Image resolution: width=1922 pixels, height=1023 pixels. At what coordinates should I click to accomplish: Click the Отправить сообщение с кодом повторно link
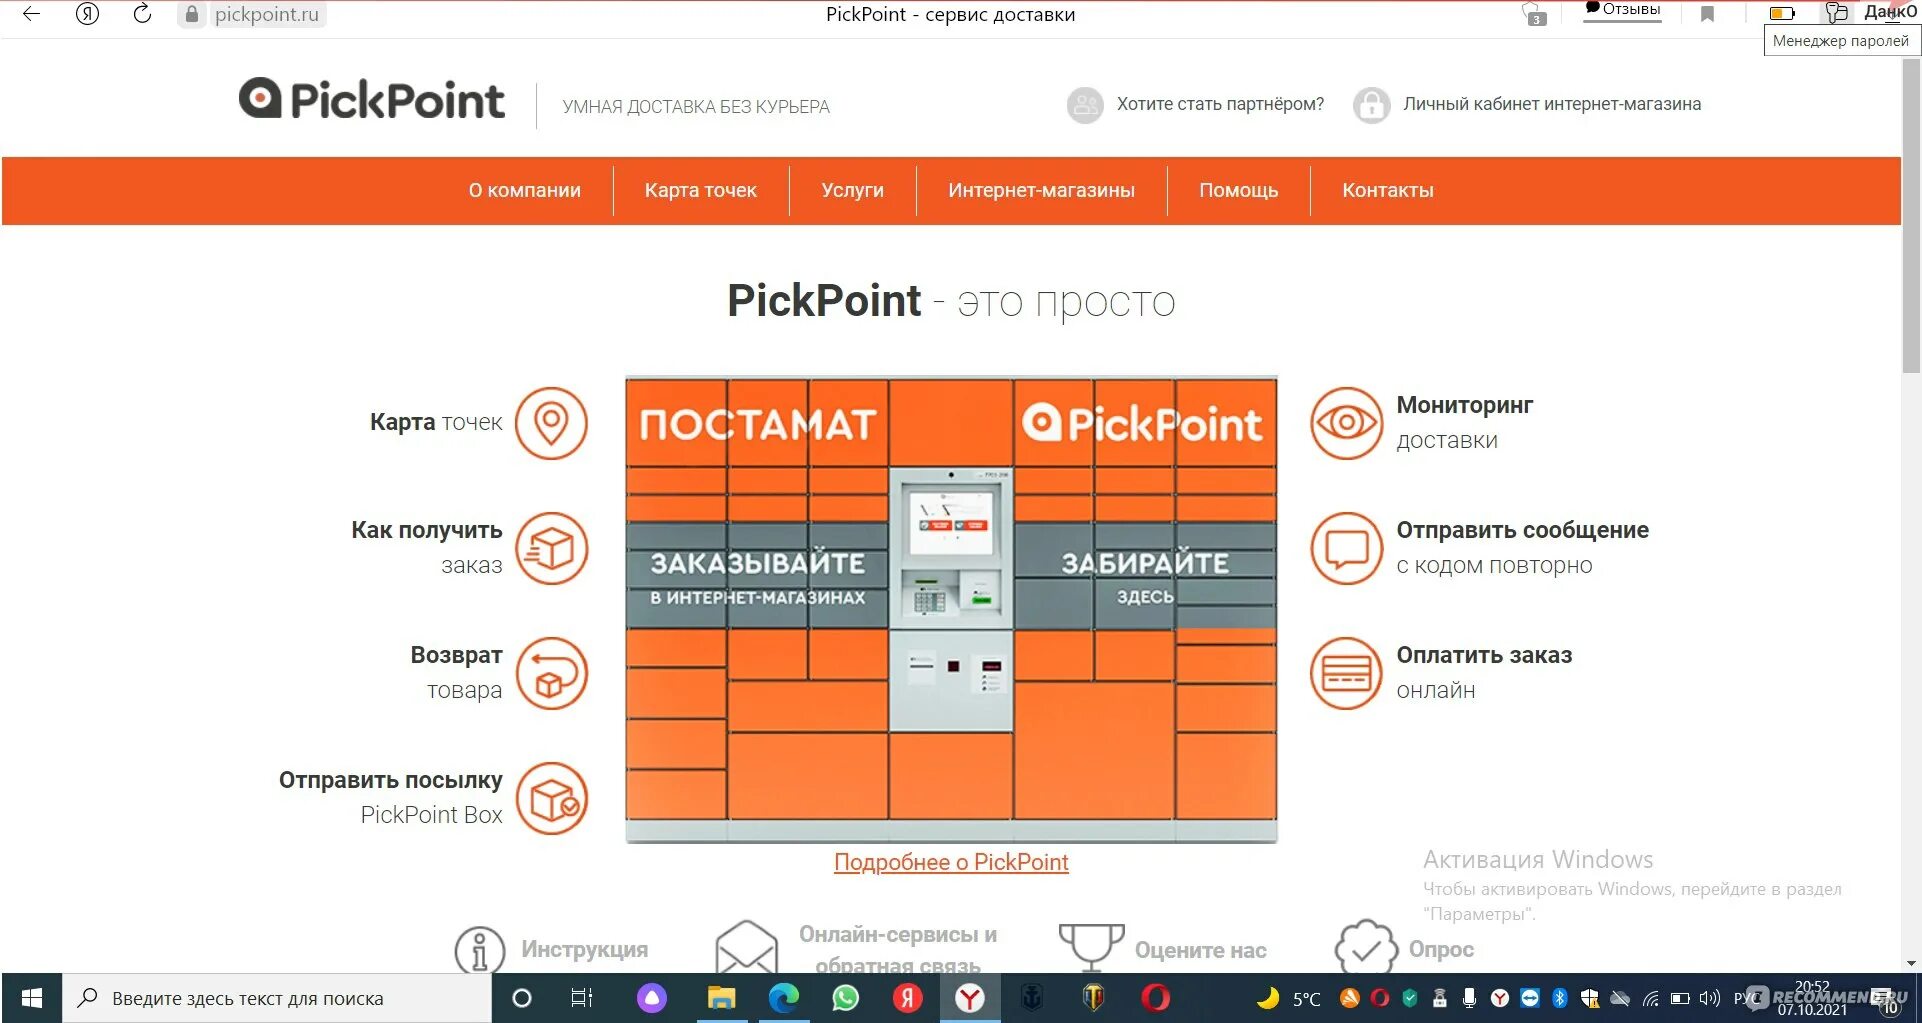pos(1522,548)
